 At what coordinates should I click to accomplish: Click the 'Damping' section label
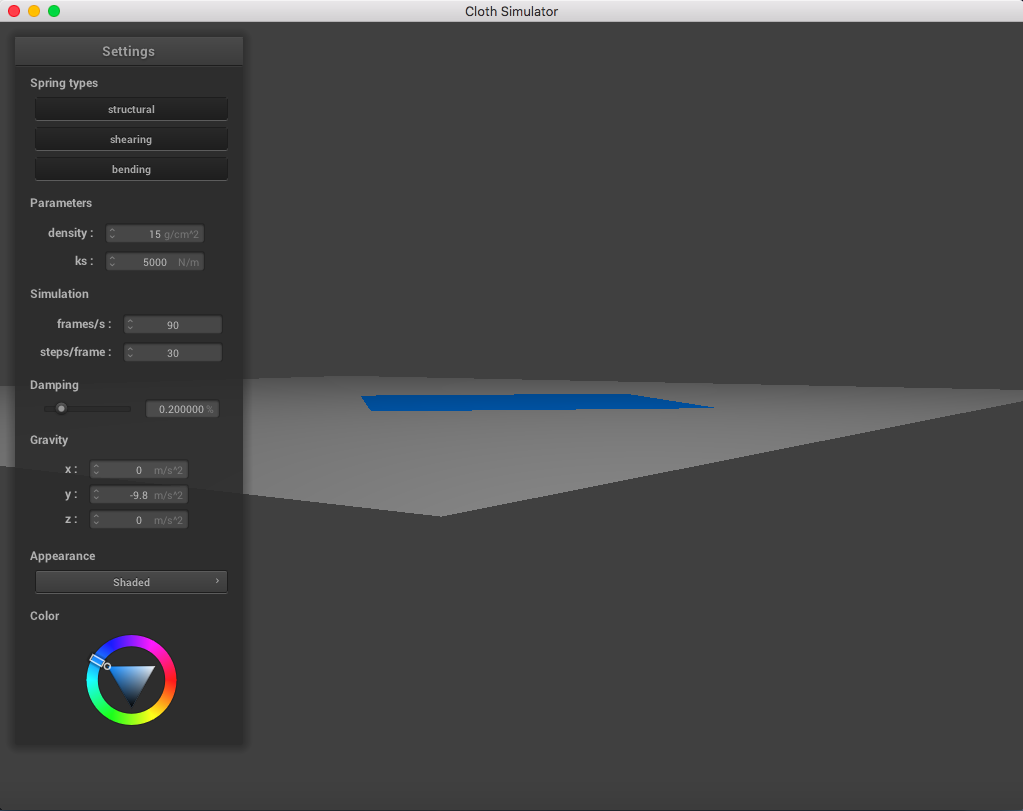point(54,385)
